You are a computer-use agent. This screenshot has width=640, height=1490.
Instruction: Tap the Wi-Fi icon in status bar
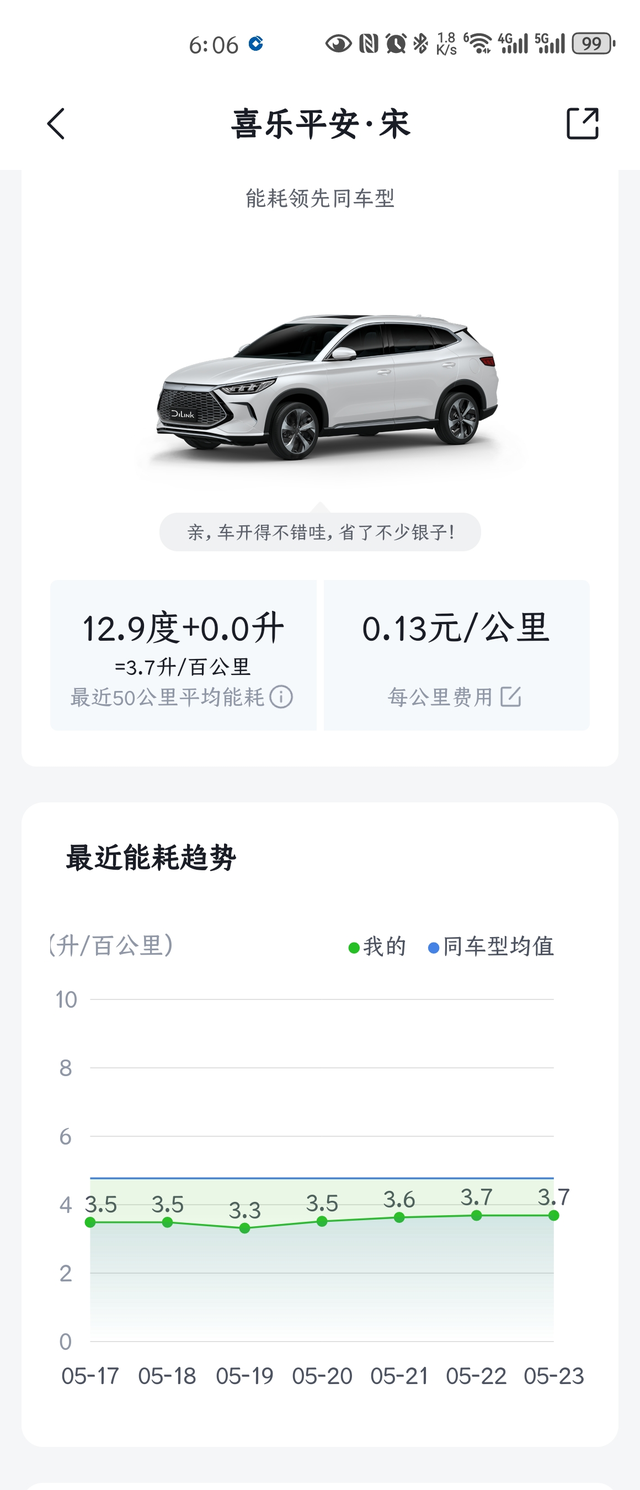coord(479,43)
